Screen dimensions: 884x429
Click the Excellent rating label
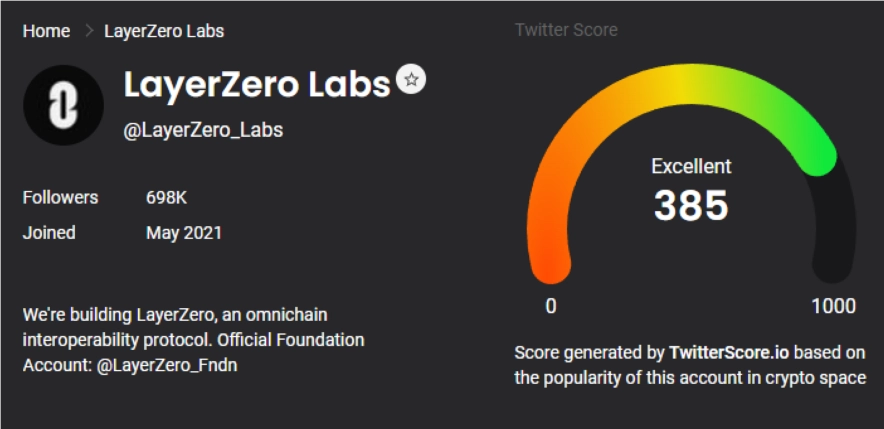(691, 167)
